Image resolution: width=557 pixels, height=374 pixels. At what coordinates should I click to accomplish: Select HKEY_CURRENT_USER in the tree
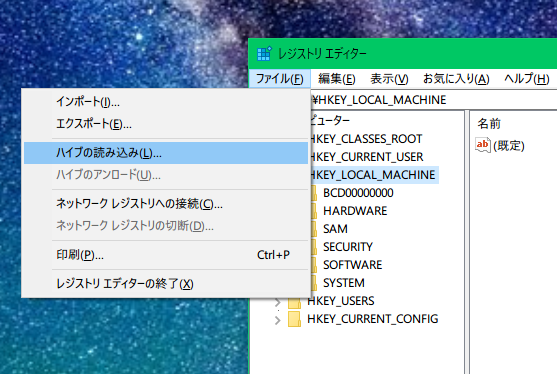click(366, 157)
